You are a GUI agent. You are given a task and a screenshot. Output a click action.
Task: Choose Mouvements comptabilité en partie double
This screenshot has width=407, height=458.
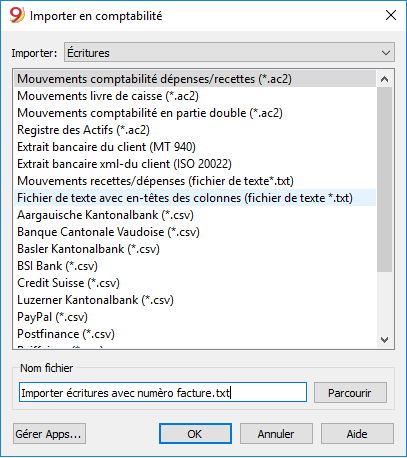tap(195, 113)
